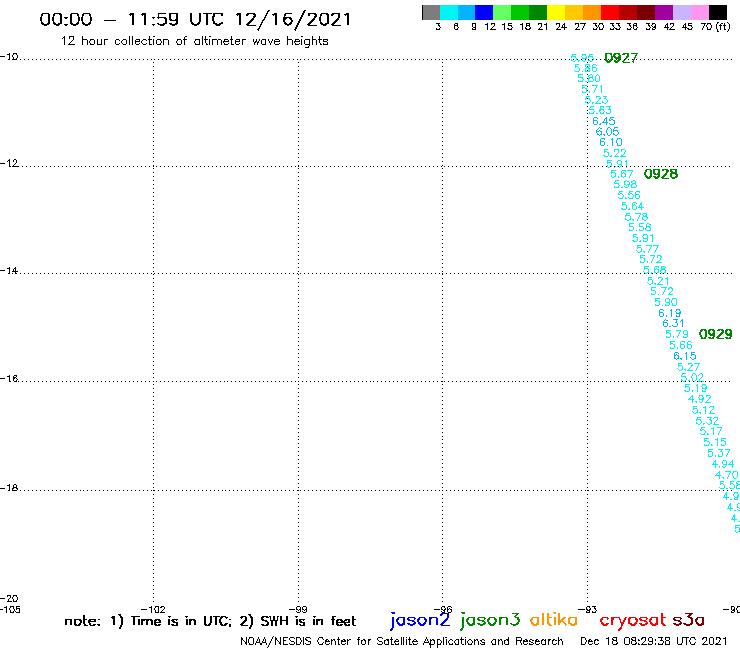The width and height of the screenshot is (740, 650).
Task: Click the red 'cryosat' satellite label
Action: (x=633, y=621)
